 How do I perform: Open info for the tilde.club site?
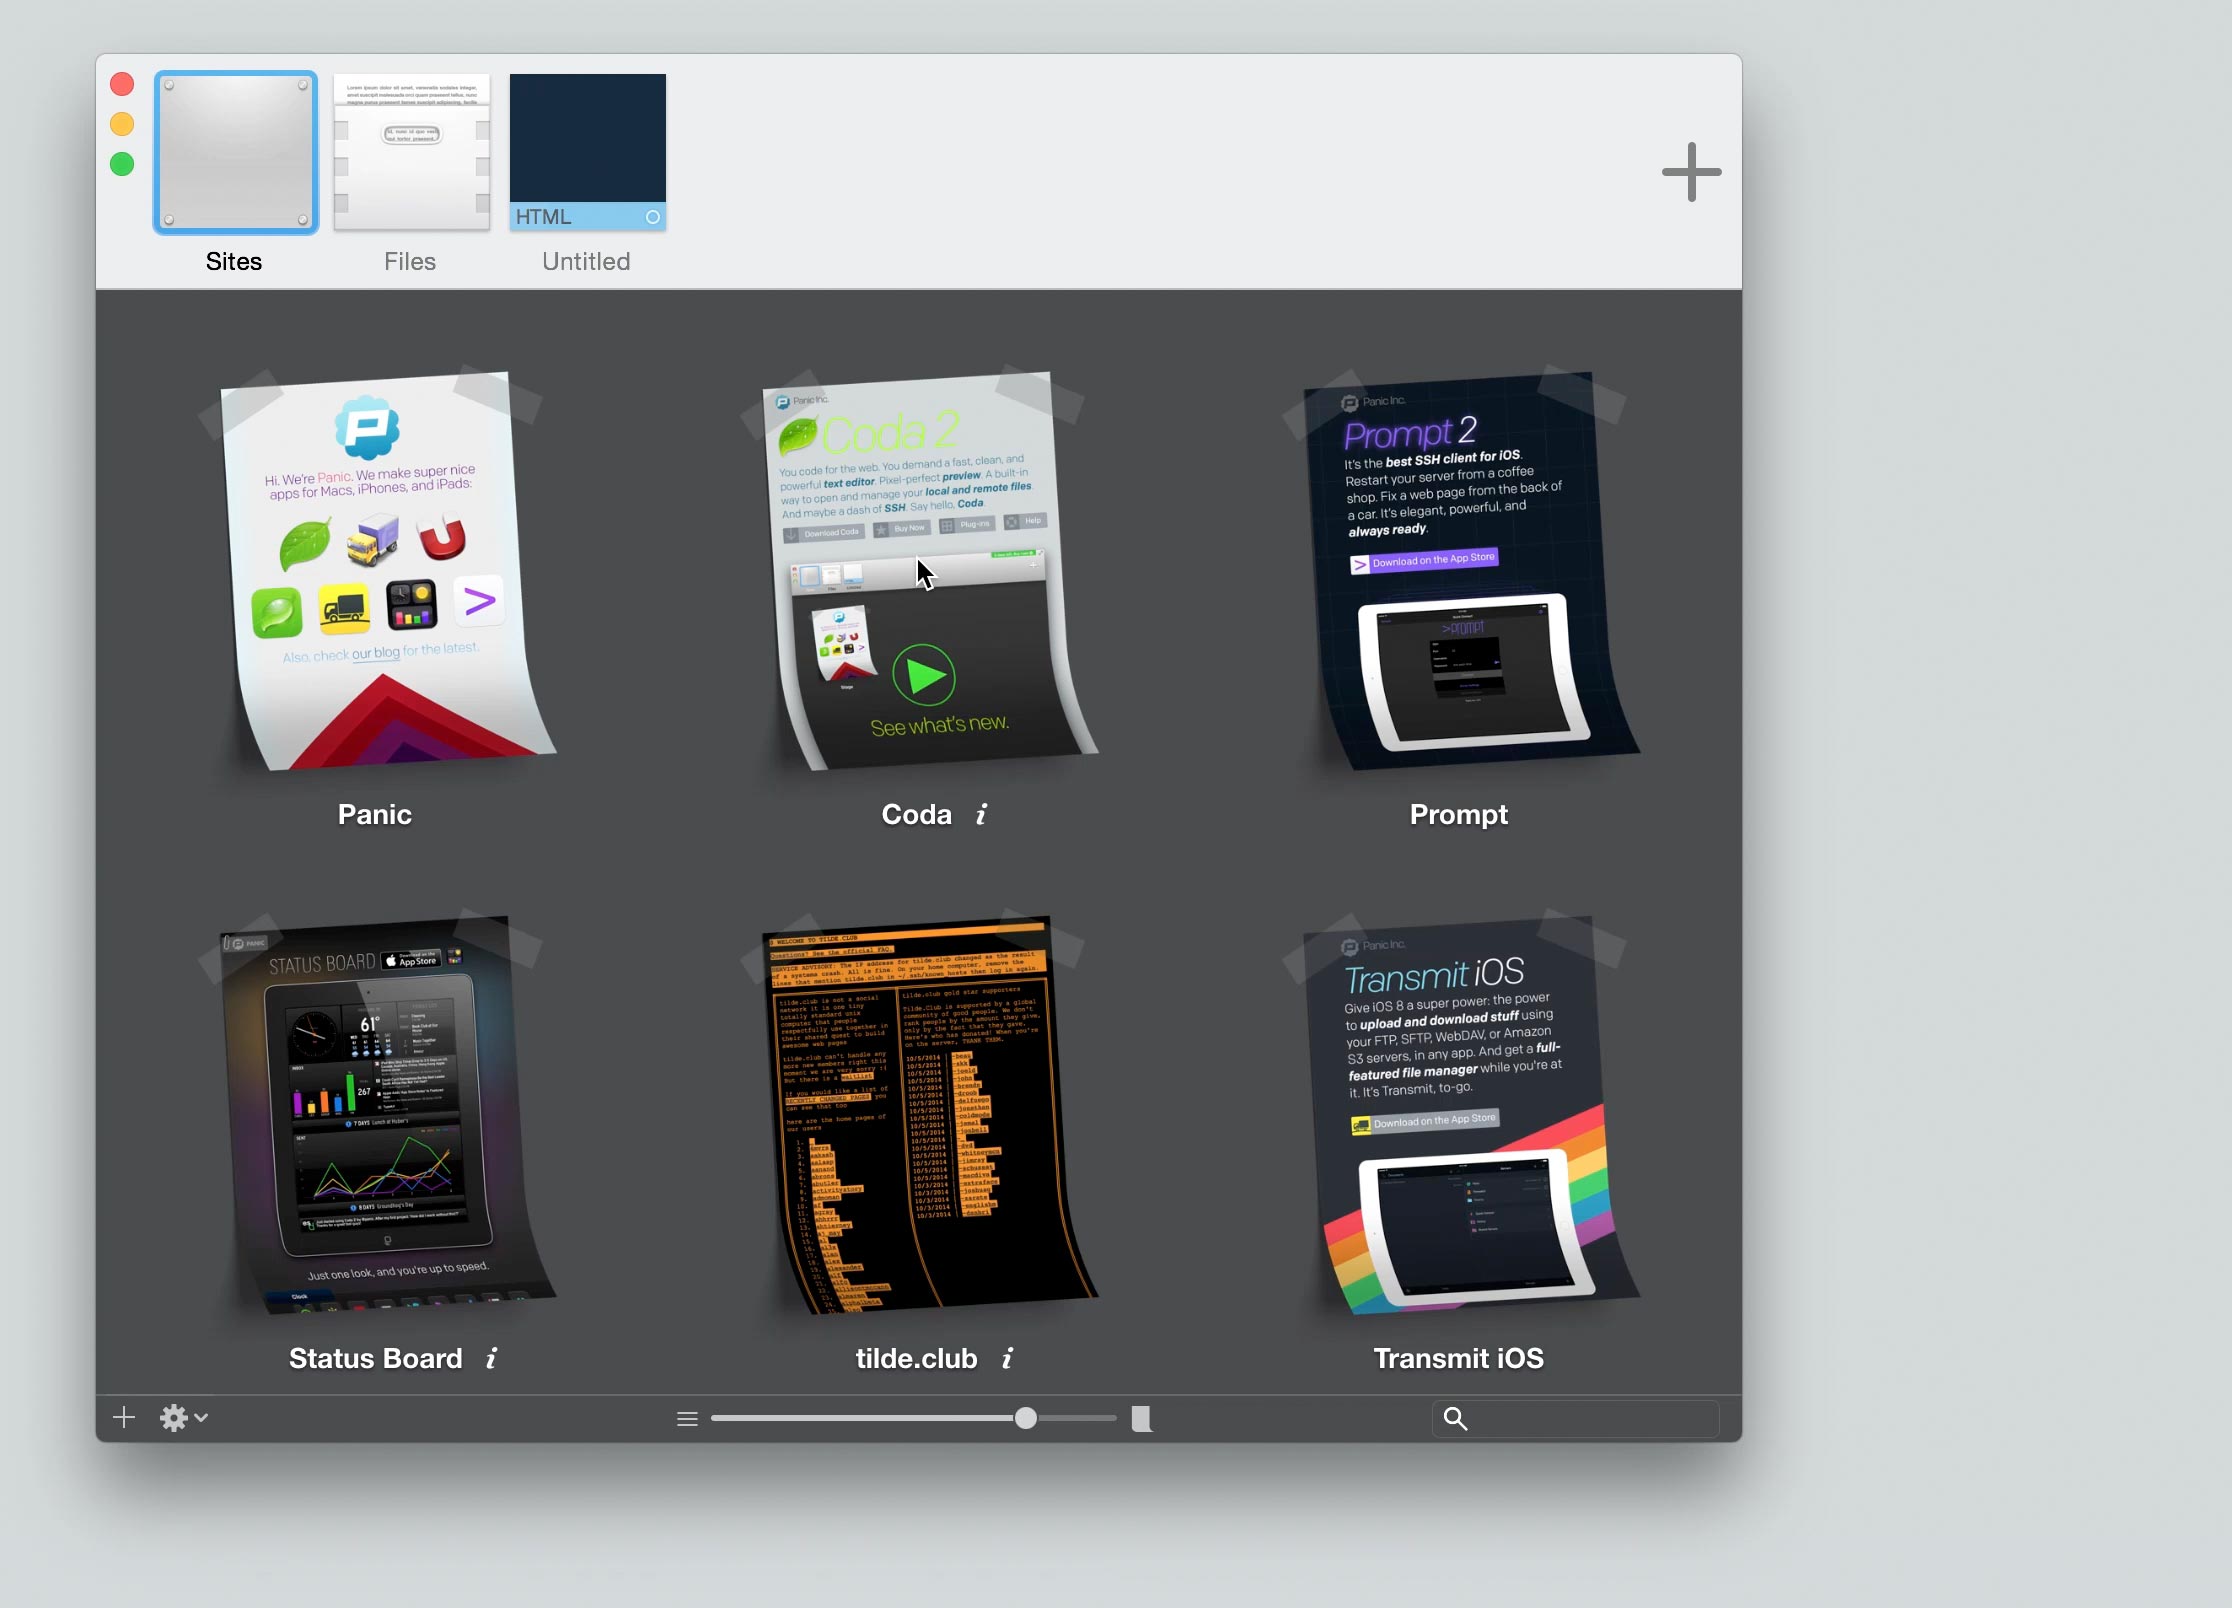pos(1007,1358)
